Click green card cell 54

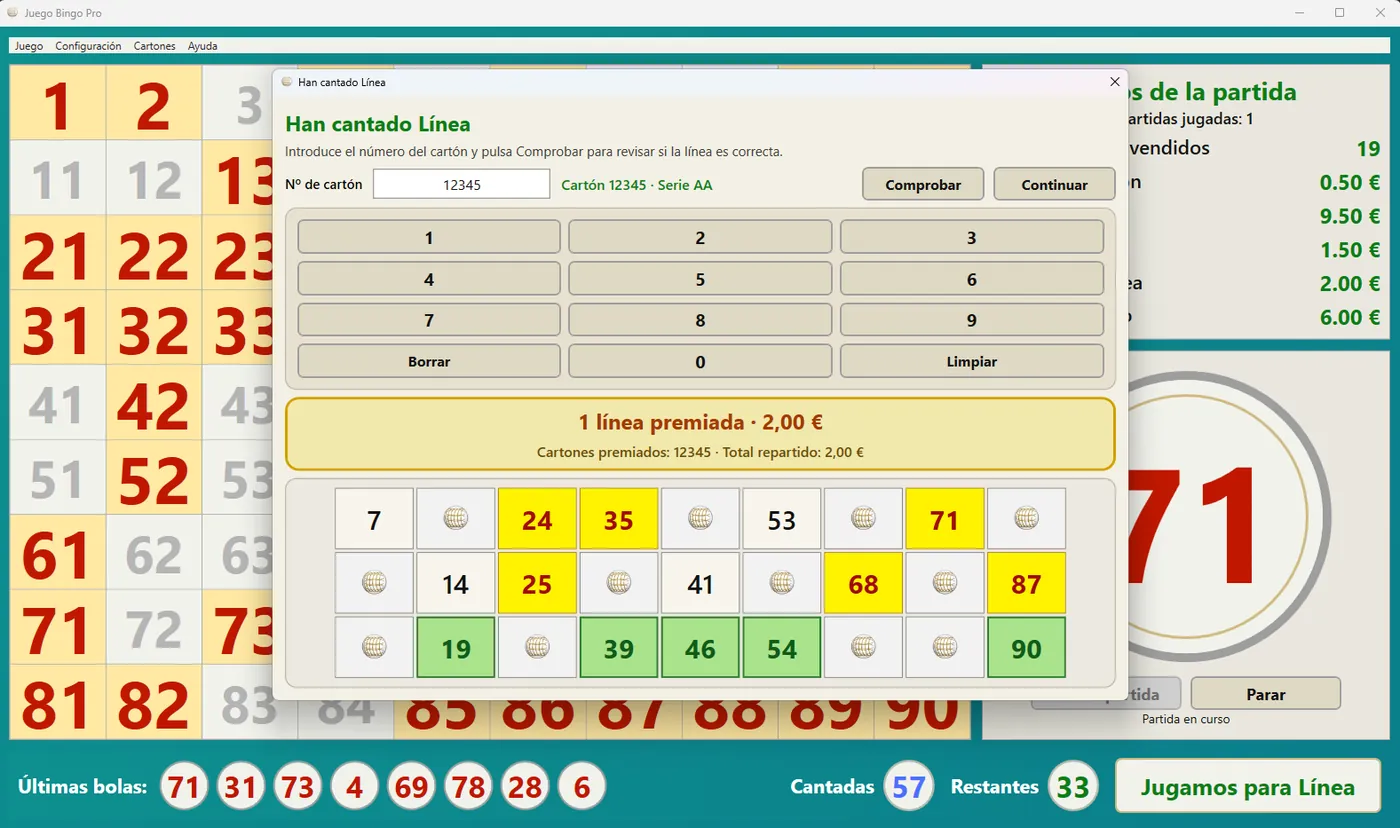point(782,647)
